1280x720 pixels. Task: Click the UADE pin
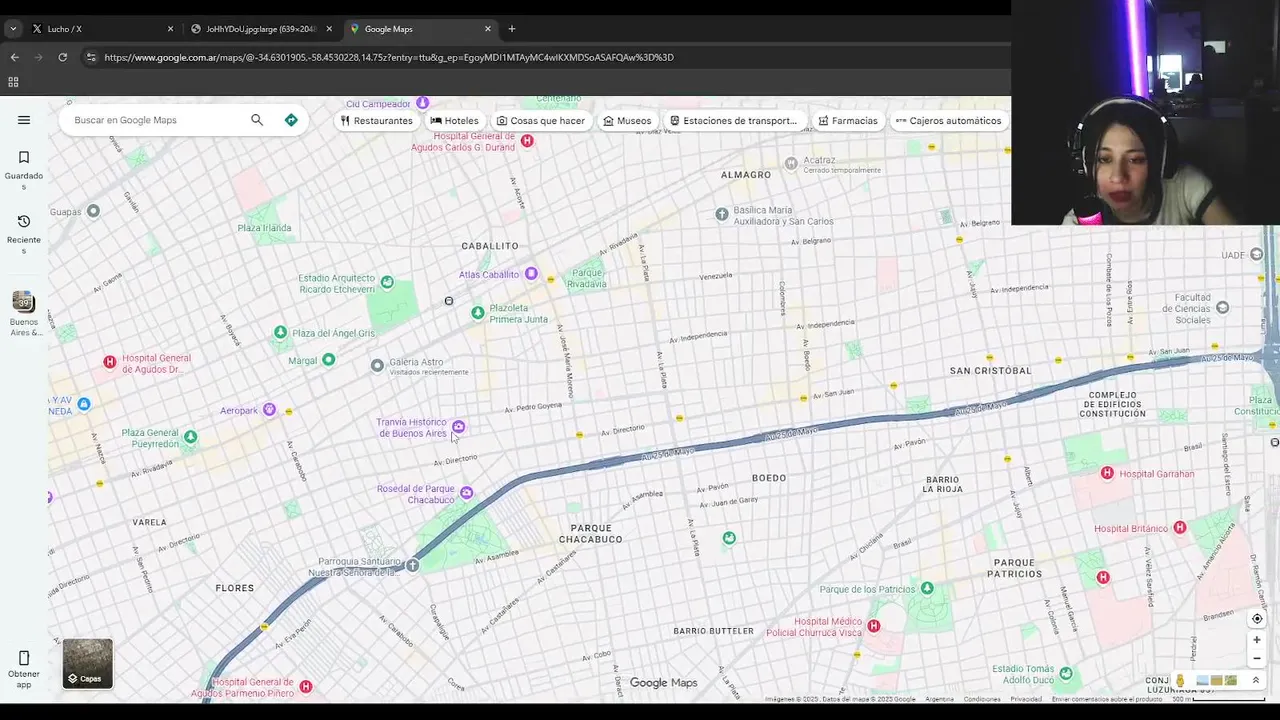[x=1257, y=255]
